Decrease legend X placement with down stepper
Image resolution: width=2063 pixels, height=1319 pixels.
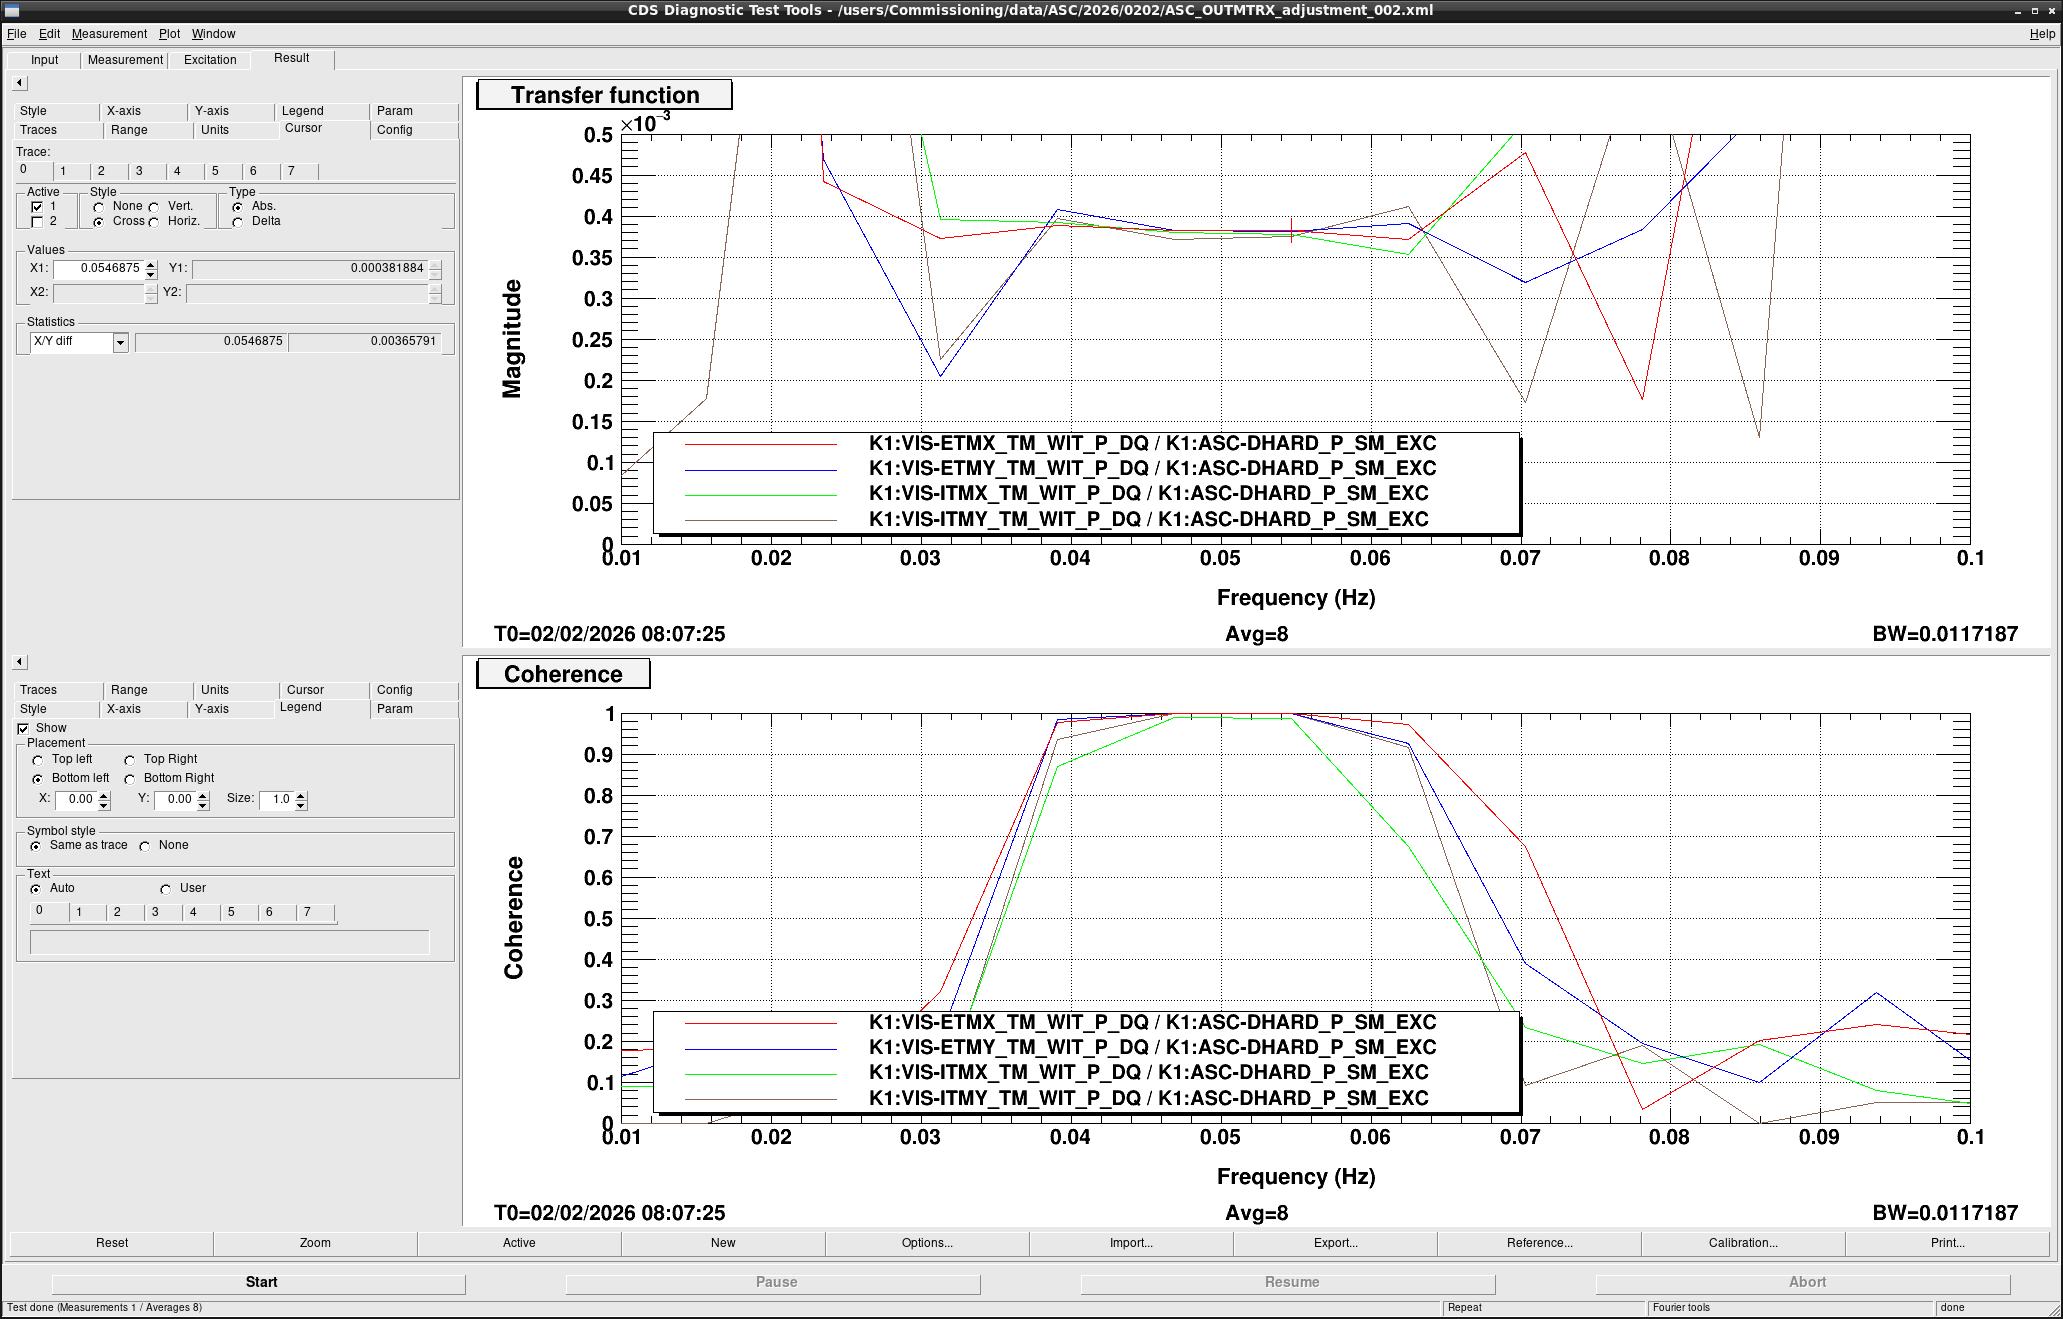[104, 804]
